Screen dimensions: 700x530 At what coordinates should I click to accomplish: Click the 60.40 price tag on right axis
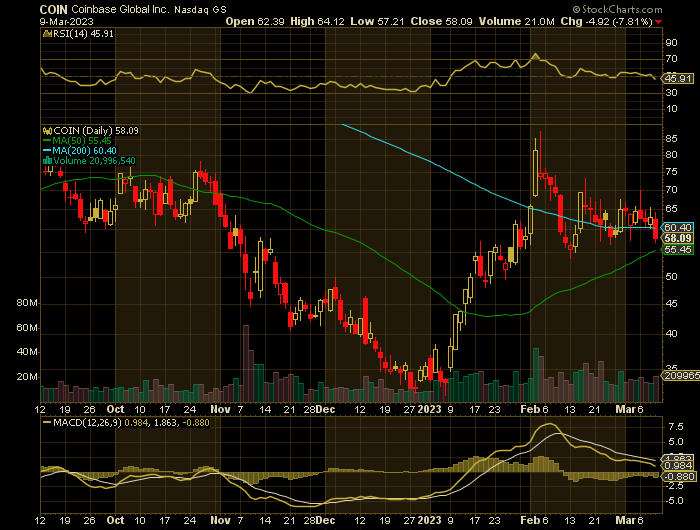click(678, 227)
